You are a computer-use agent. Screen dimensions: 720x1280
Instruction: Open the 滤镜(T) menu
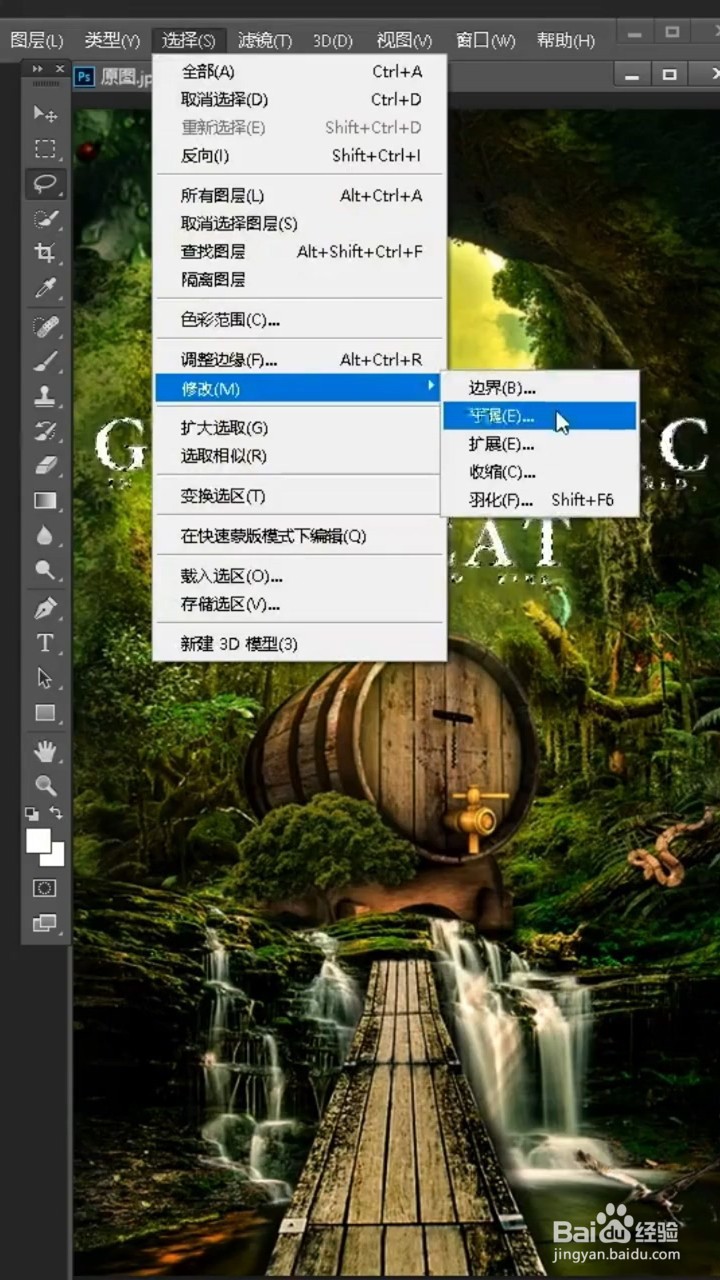pyautogui.click(x=265, y=41)
